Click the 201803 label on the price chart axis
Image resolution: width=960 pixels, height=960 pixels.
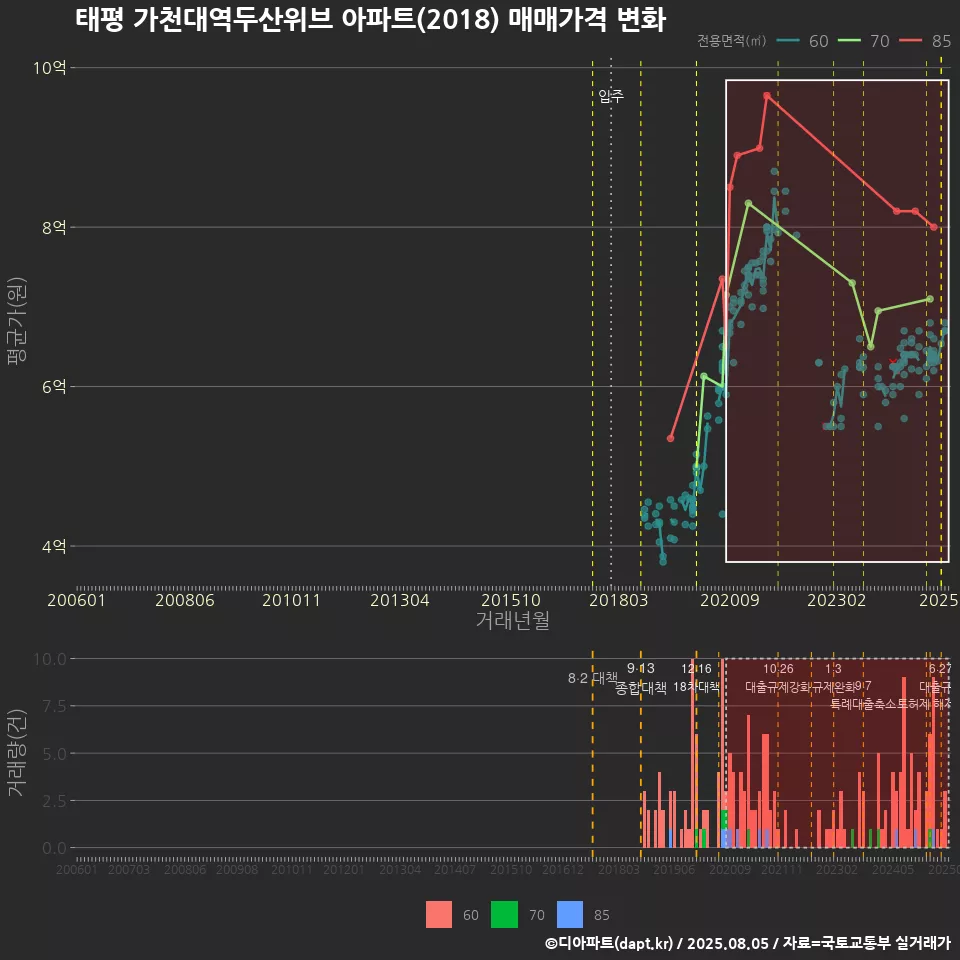[x=618, y=600]
